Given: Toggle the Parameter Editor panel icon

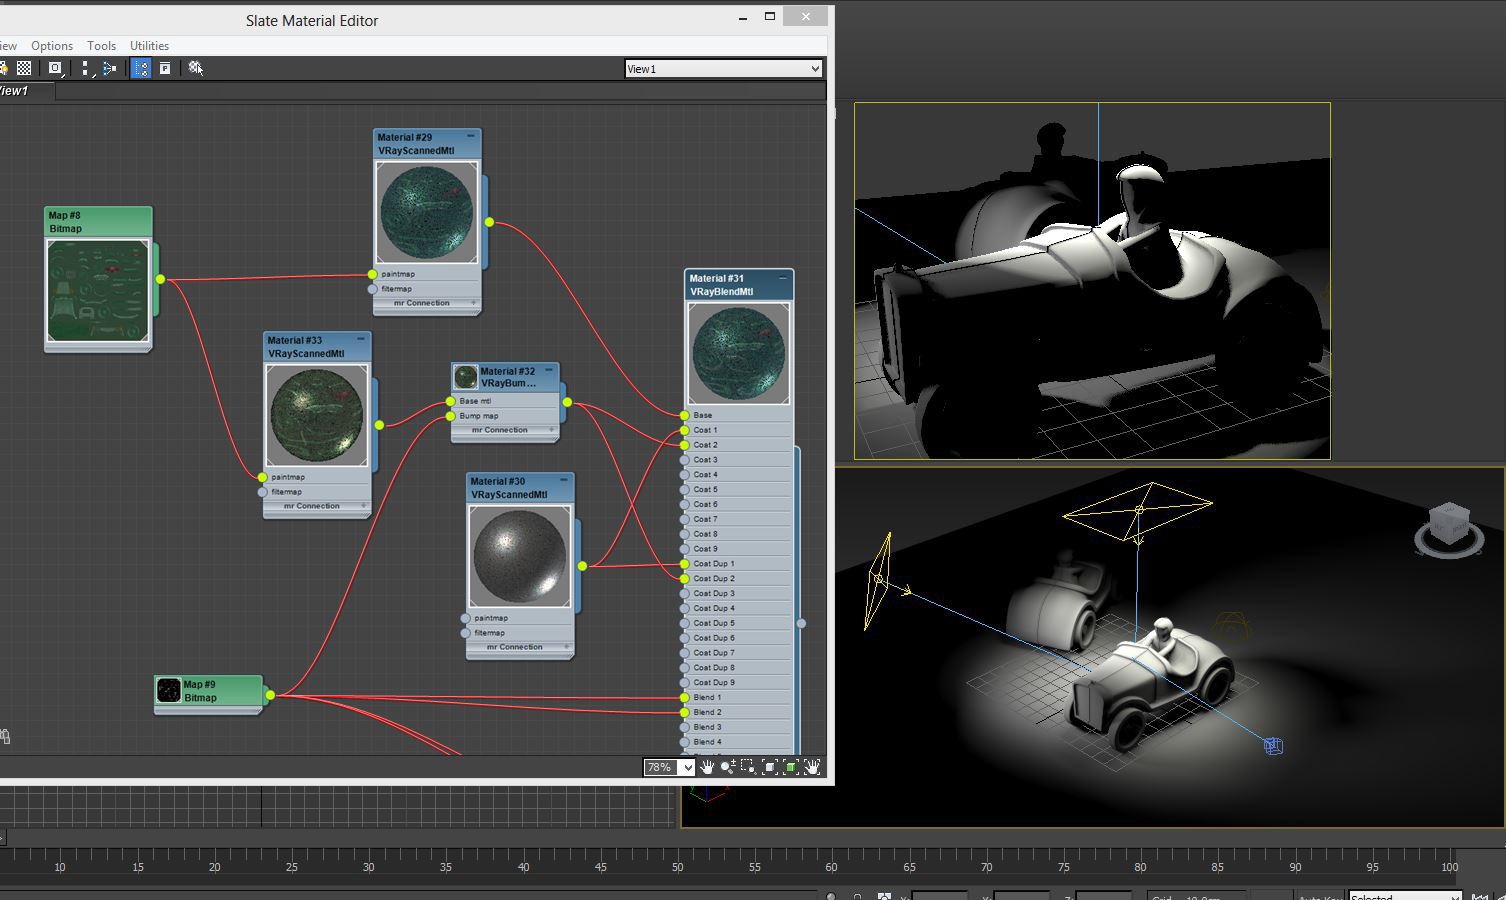Looking at the screenshot, I should 165,68.
